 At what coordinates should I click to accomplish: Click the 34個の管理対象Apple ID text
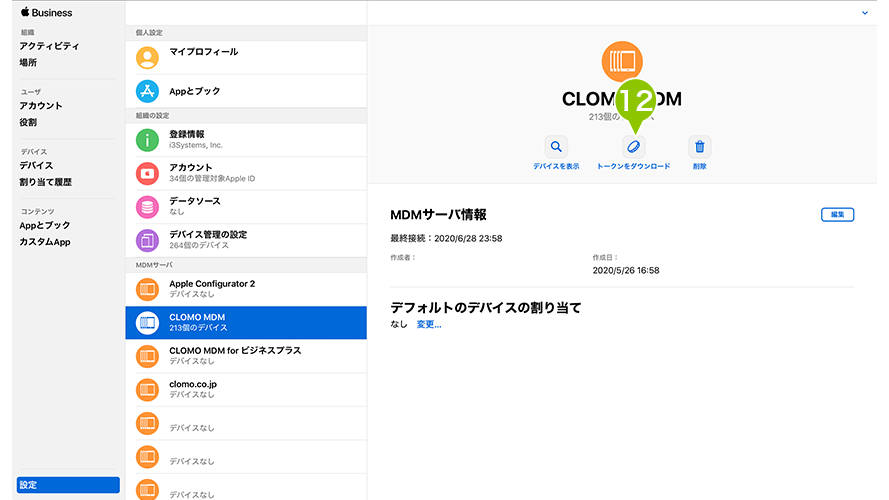point(212,179)
